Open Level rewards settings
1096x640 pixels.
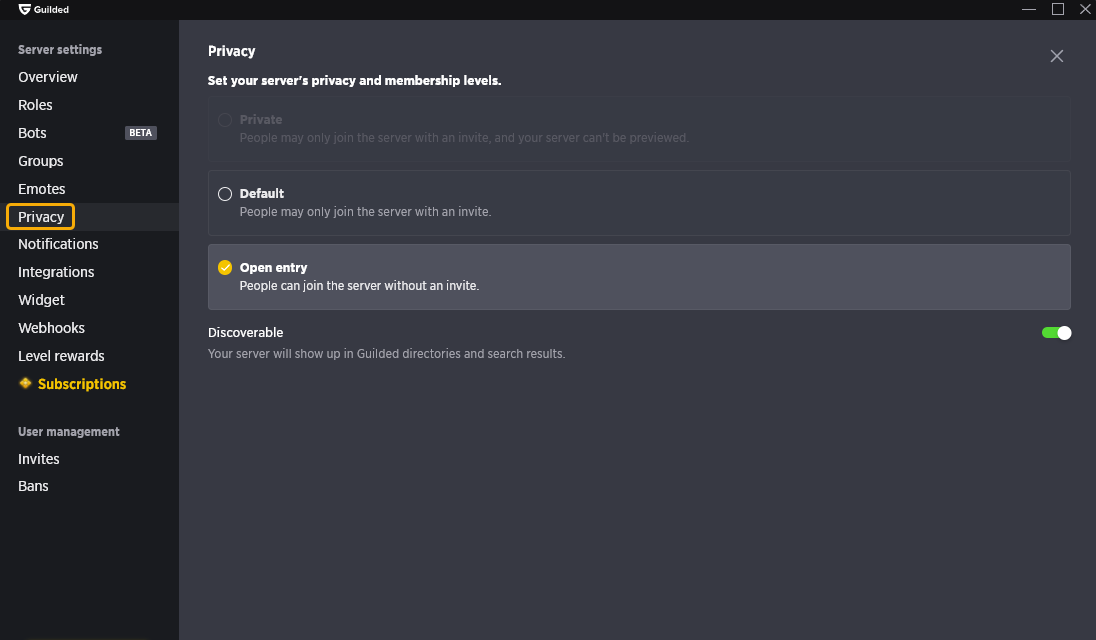pos(61,356)
